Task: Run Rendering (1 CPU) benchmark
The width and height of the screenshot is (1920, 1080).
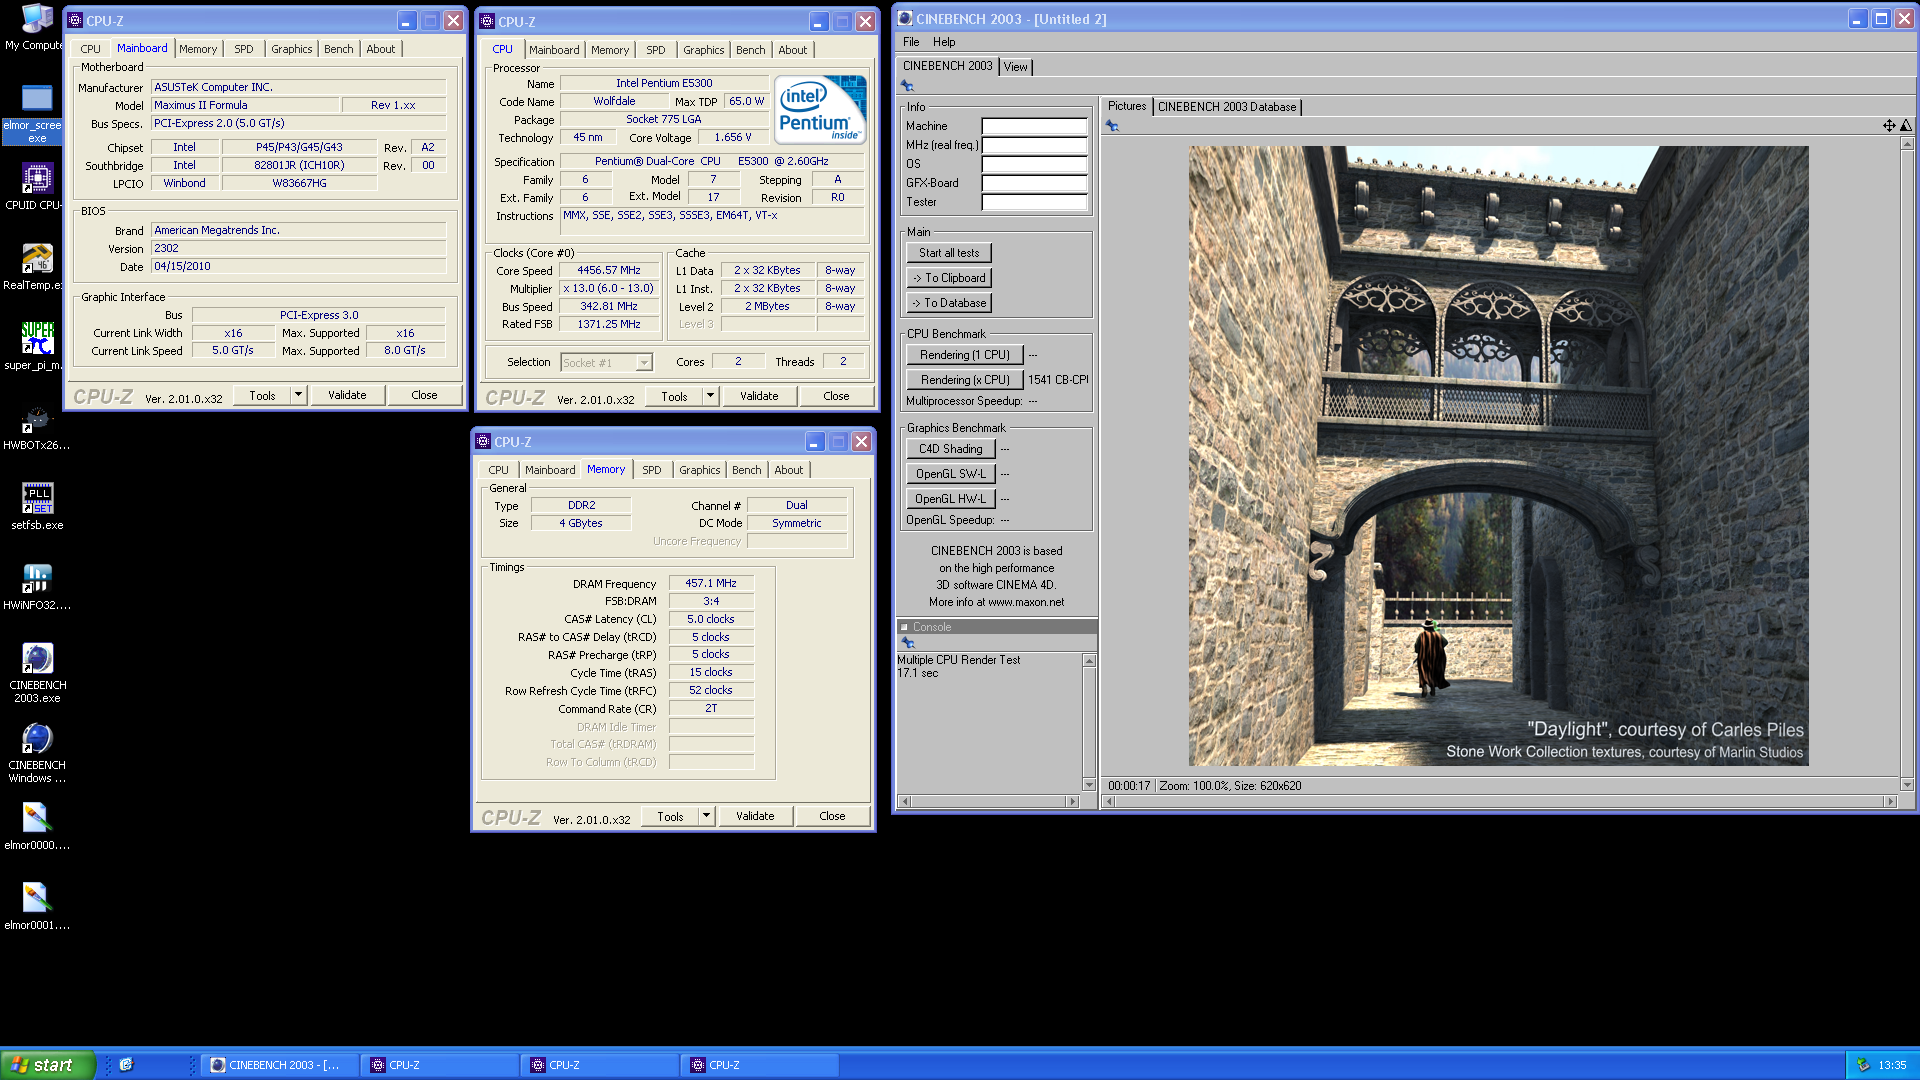Action: pyautogui.click(x=964, y=355)
